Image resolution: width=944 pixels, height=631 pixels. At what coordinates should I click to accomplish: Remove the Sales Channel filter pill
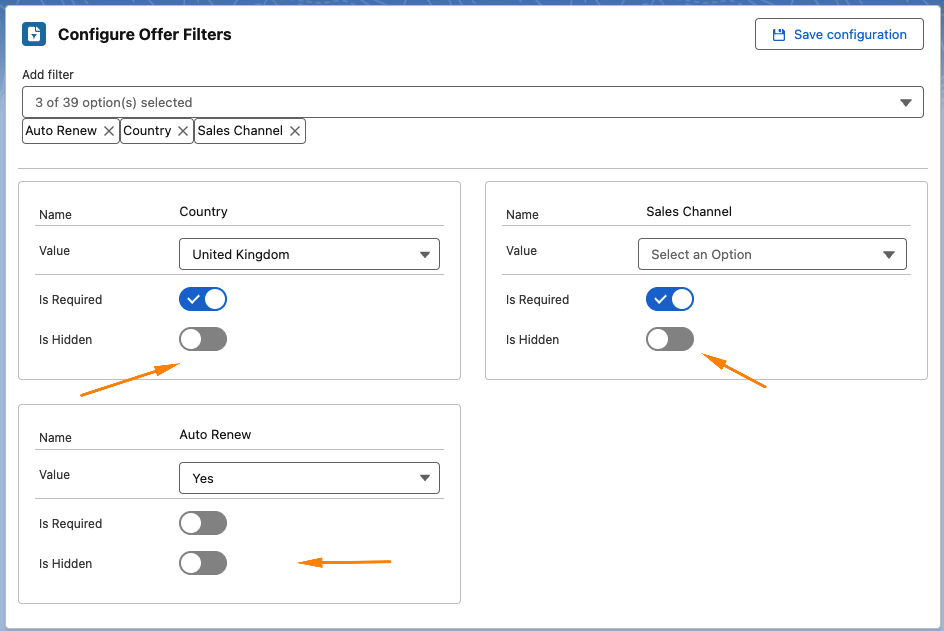click(x=295, y=131)
